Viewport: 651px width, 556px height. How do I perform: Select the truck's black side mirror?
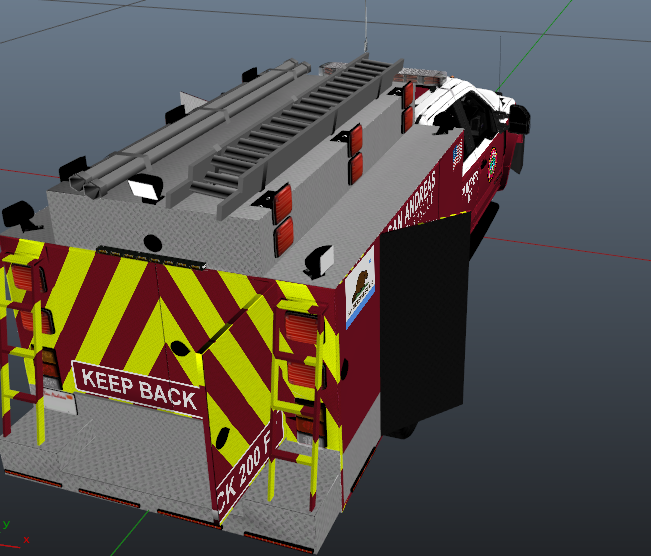click(x=520, y=118)
